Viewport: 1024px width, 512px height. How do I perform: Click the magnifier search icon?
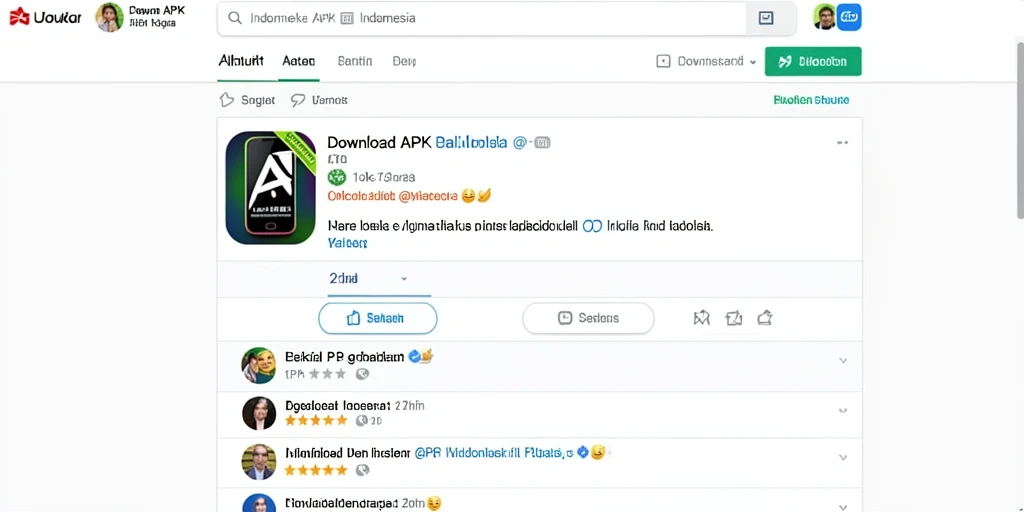(234, 18)
